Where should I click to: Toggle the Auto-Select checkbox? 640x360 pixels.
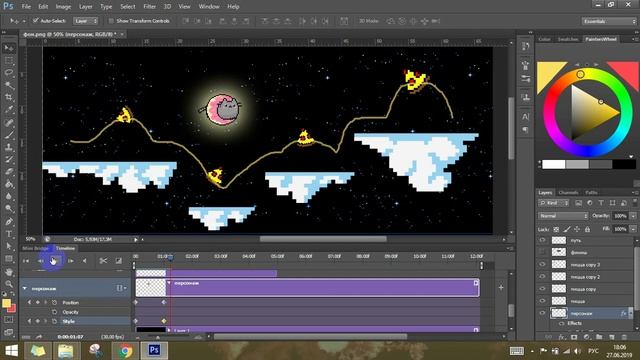(x=36, y=20)
